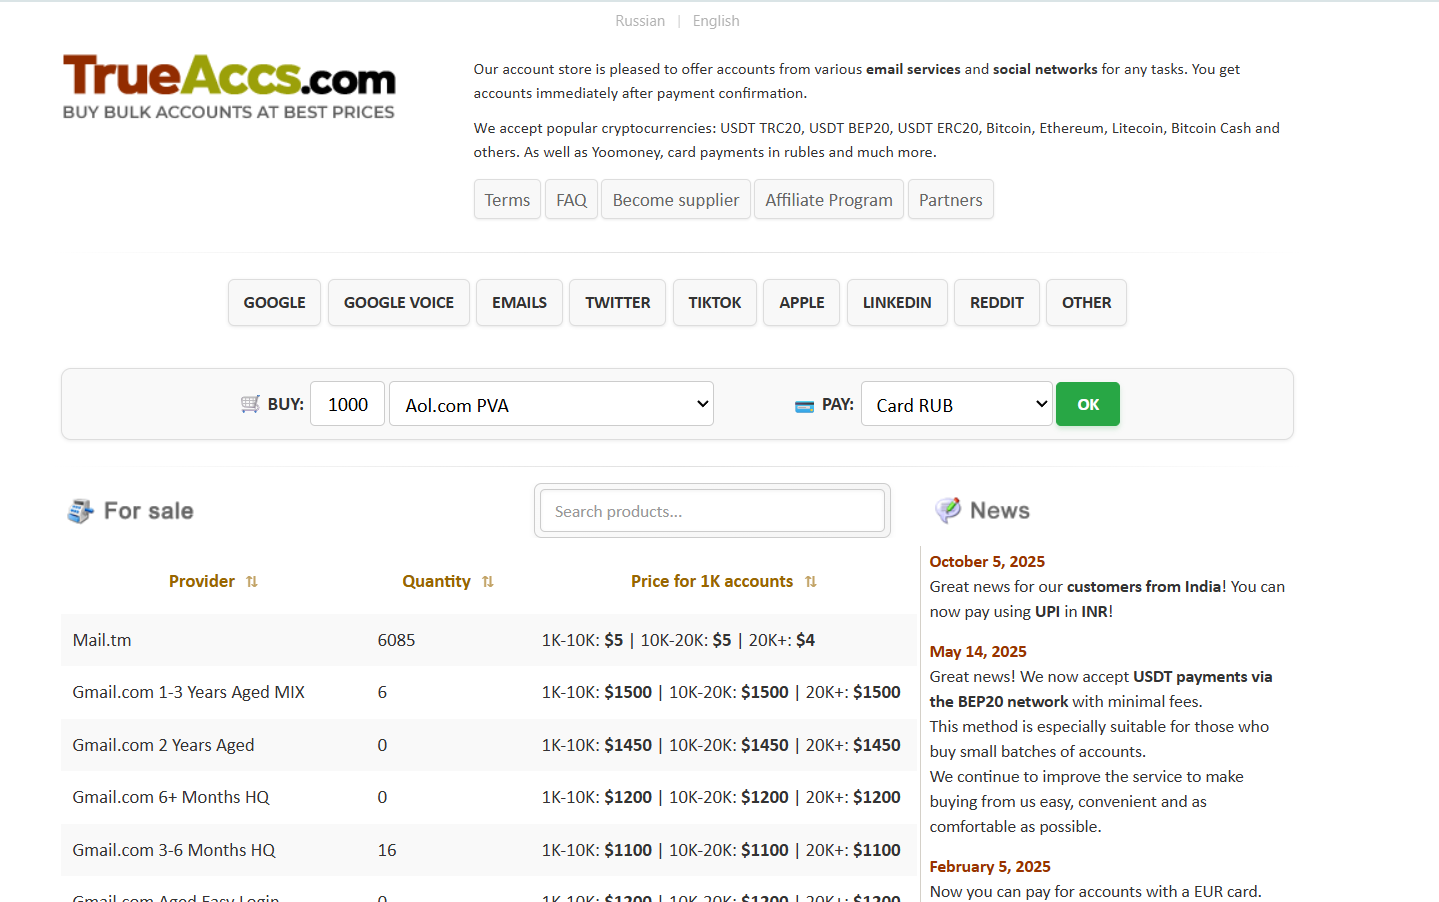Image resolution: width=1439 pixels, height=902 pixels.
Task: Sort by Quantity arrows icon
Action: point(488,582)
